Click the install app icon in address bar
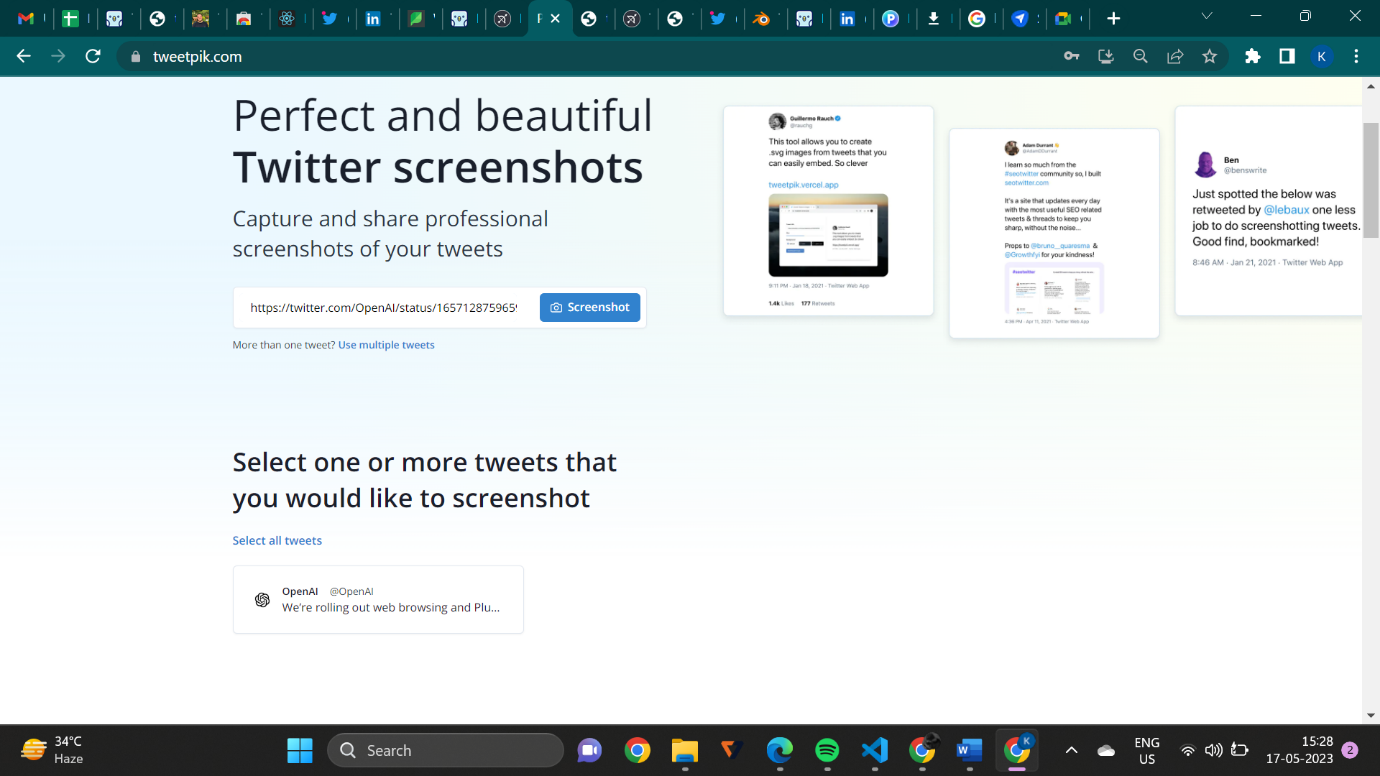The width and height of the screenshot is (1380, 776). point(1106,57)
